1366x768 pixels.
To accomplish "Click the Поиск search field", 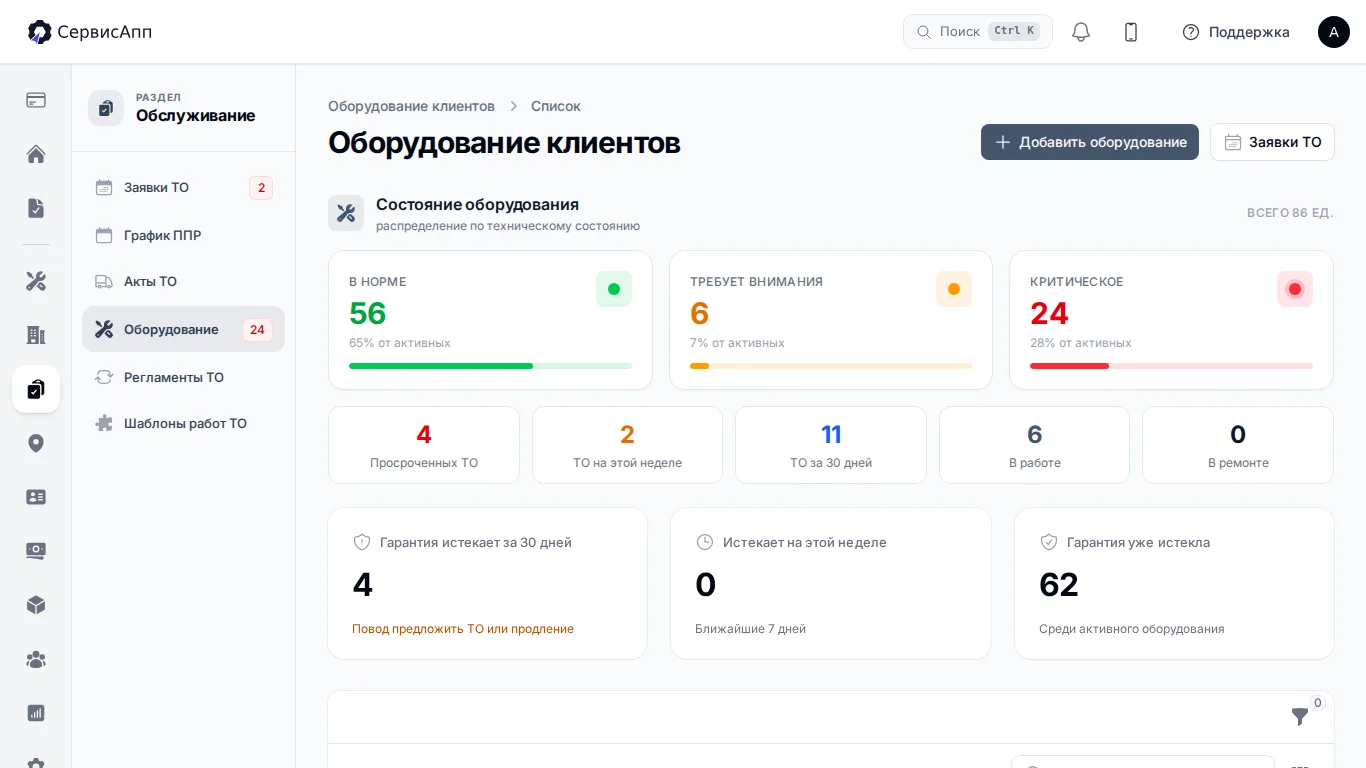I will pyautogui.click(x=978, y=32).
